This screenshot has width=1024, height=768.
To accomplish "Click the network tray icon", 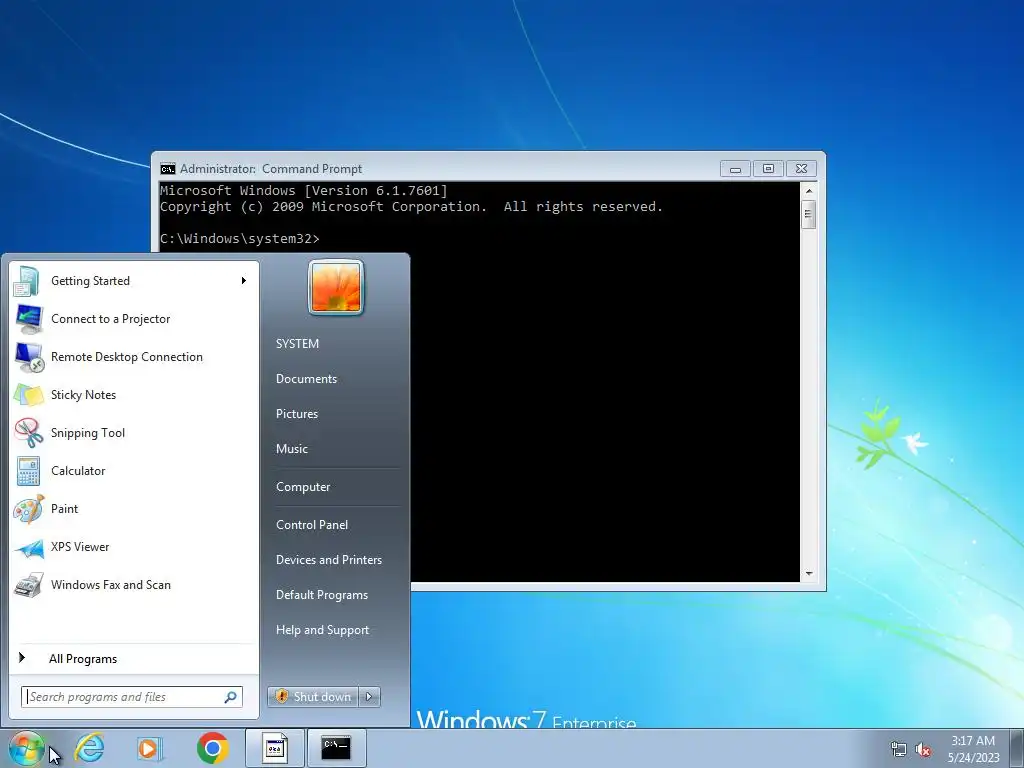I will [x=899, y=749].
